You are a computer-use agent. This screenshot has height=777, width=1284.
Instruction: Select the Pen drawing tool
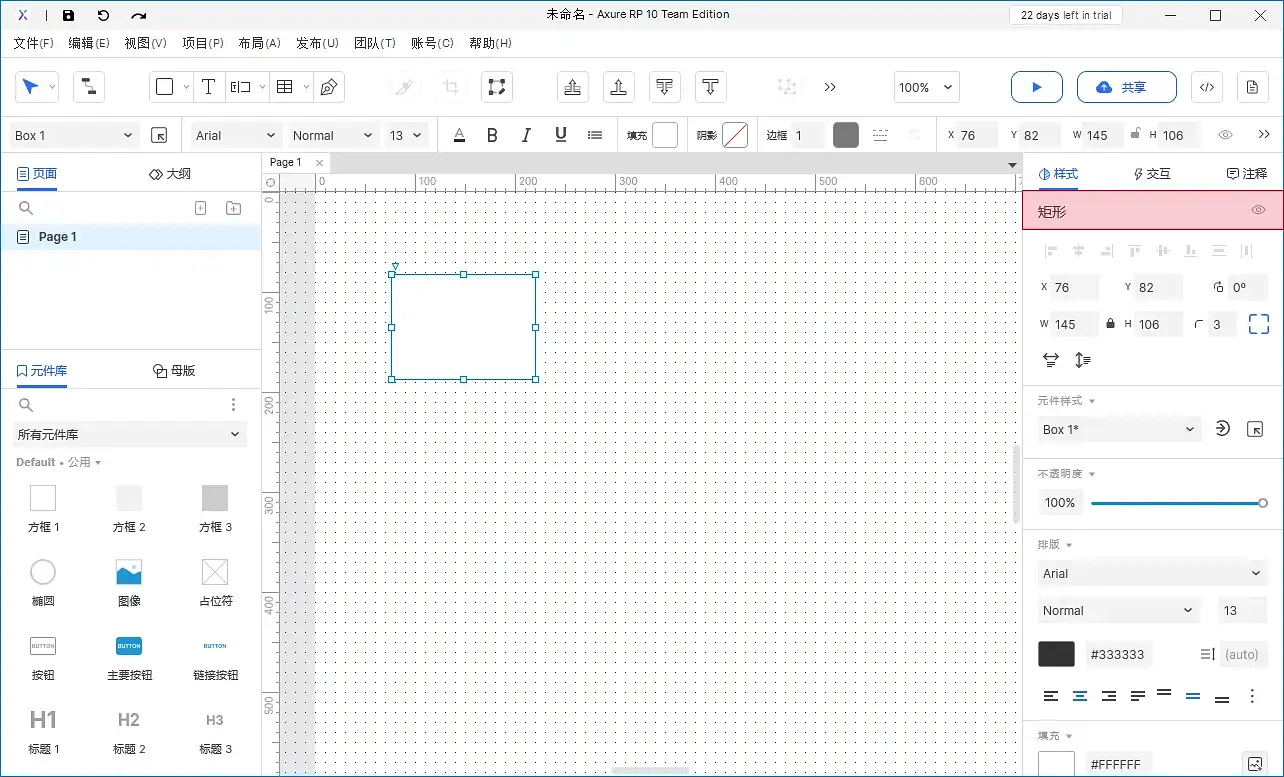[328, 87]
